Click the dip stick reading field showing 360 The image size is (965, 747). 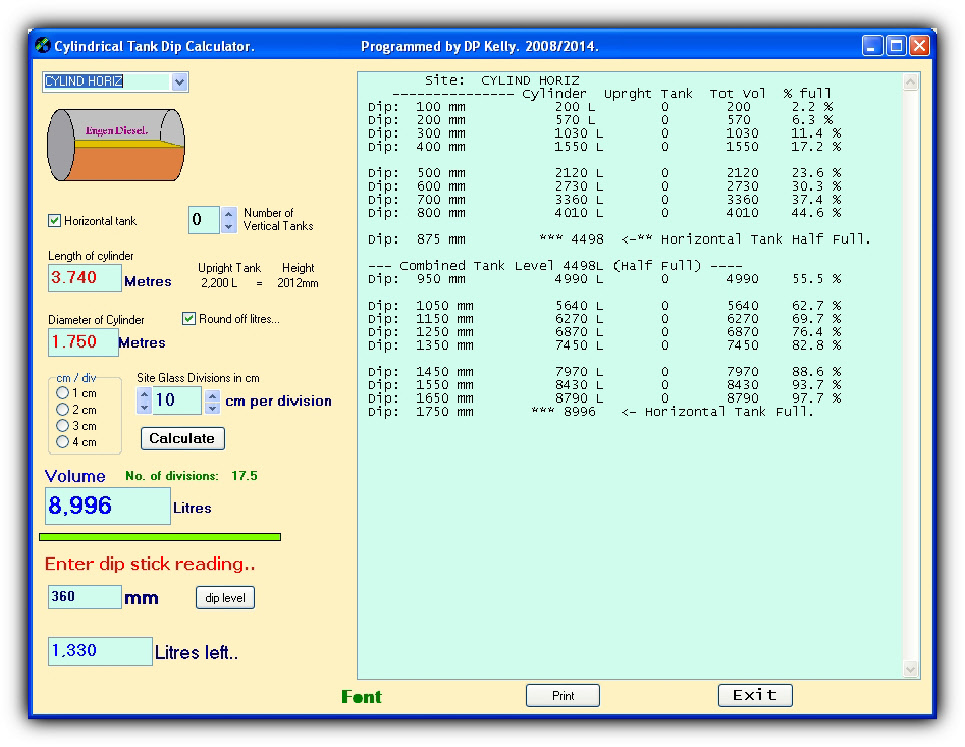tap(84, 597)
